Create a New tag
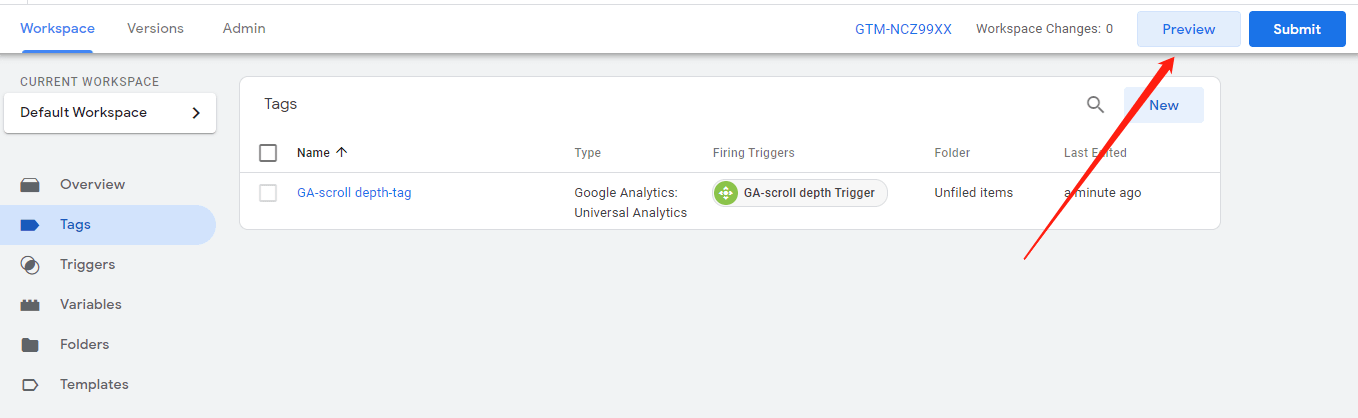The height and width of the screenshot is (418, 1358). coord(1164,105)
